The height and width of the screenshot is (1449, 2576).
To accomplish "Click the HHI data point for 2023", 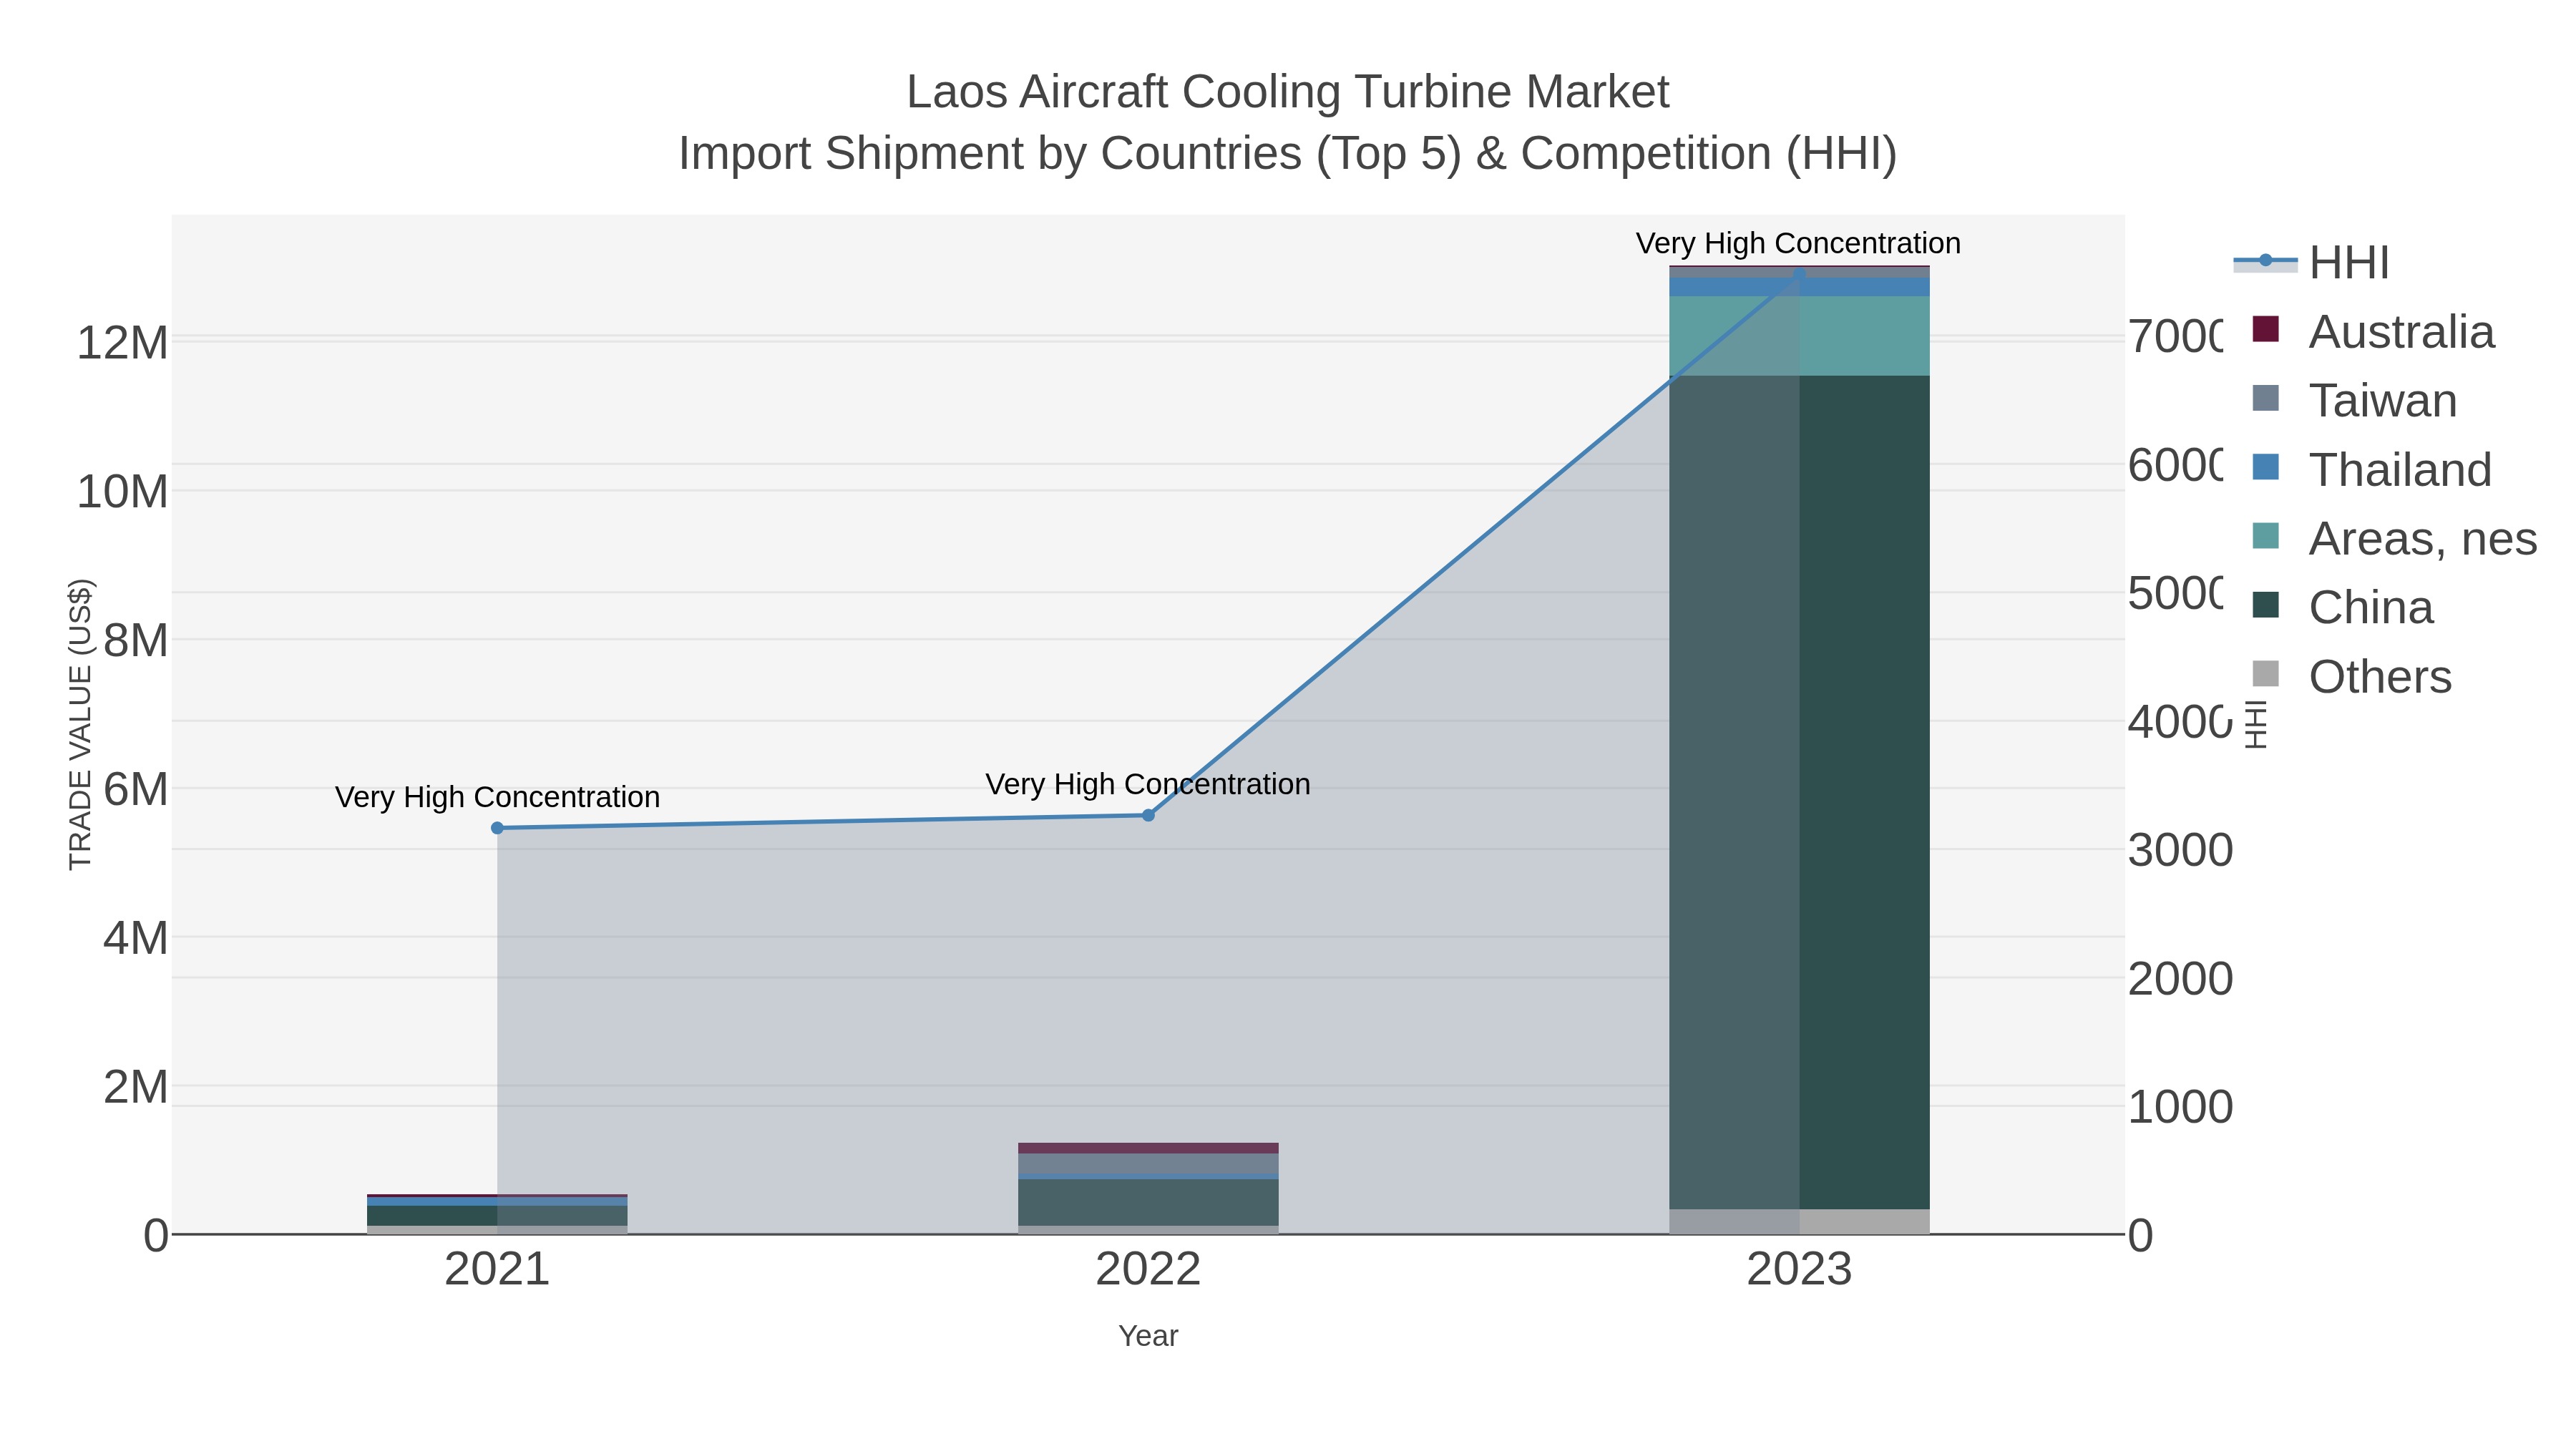I will pyautogui.click(x=1799, y=273).
